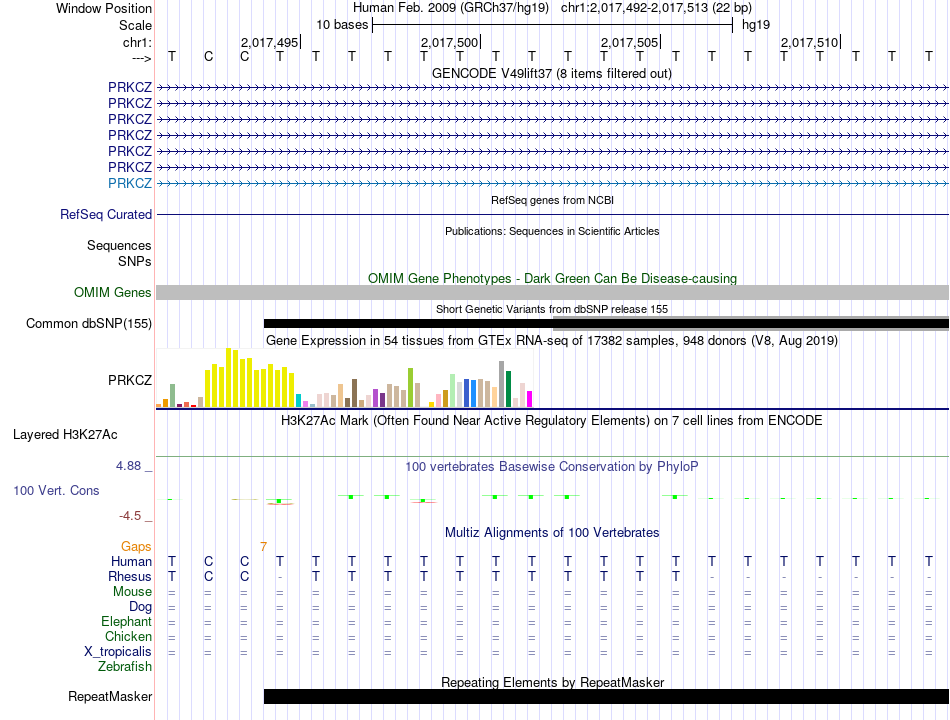Image resolution: width=950 pixels, height=720 pixels.
Task: Click the lime-green GTEx expression bar
Action: 410,387
